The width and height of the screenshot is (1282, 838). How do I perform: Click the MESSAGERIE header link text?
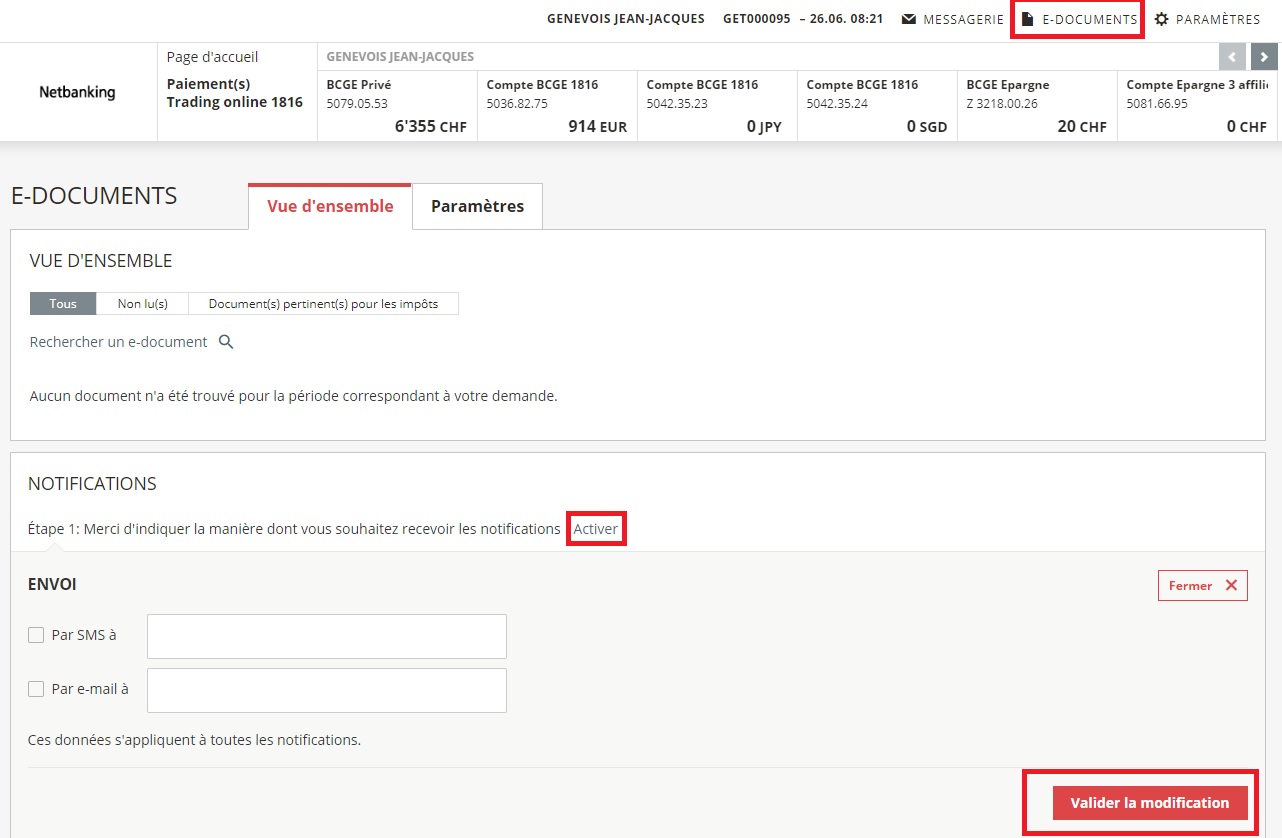[964, 19]
